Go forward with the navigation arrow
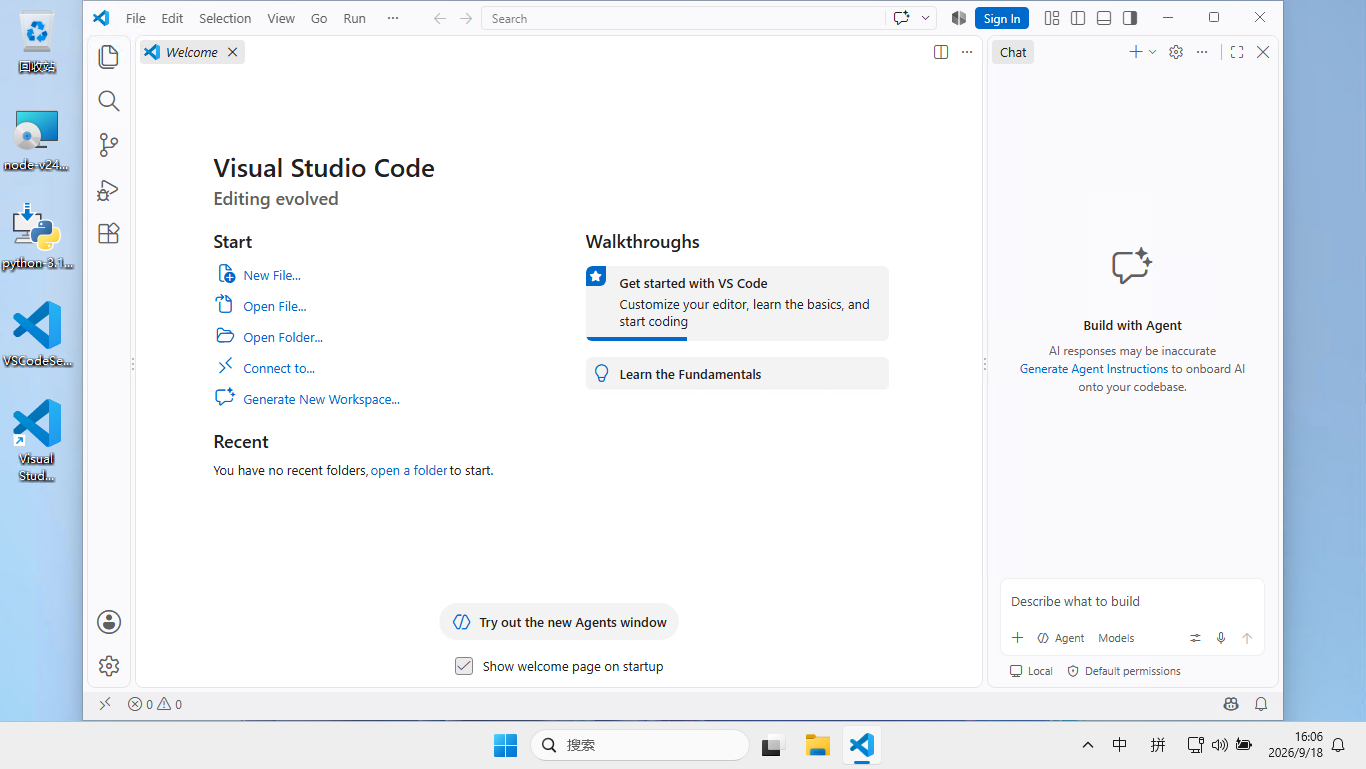This screenshot has width=1366, height=769. coord(466,18)
